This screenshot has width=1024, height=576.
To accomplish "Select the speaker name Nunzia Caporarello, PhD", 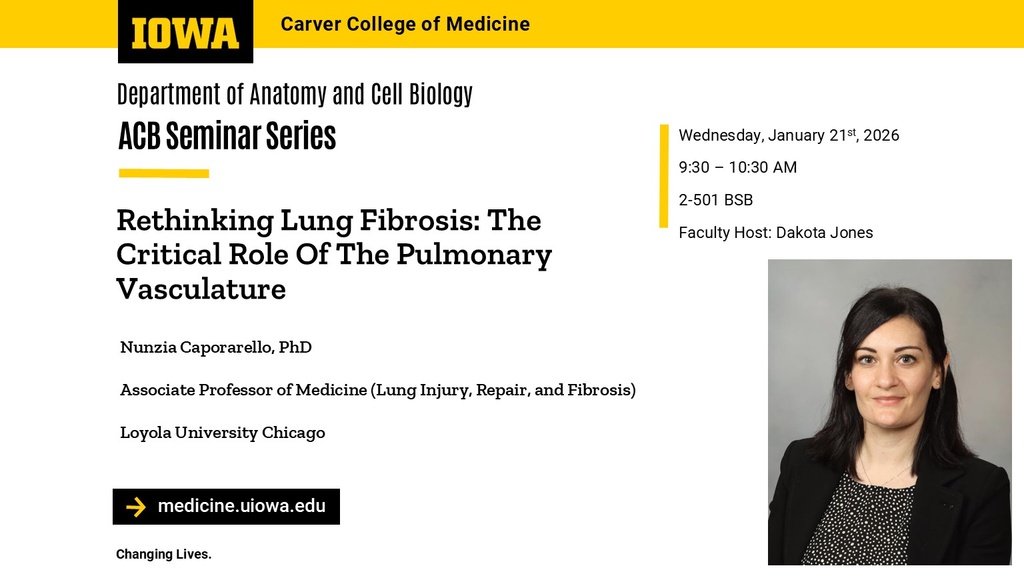I will (216, 347).
